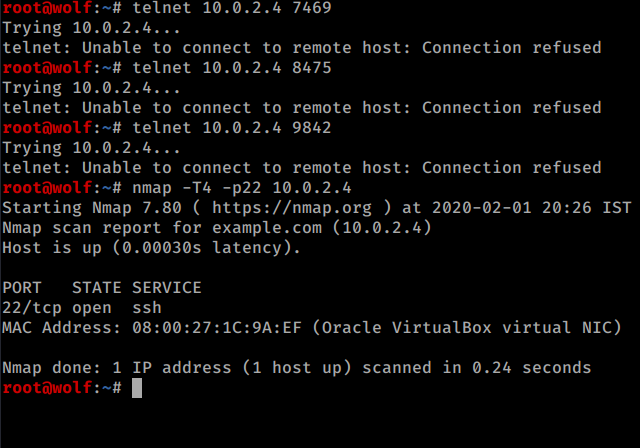Click the first 'Connection refused' message
Screen dimensions: 640x448
click(x=512, y=48)
